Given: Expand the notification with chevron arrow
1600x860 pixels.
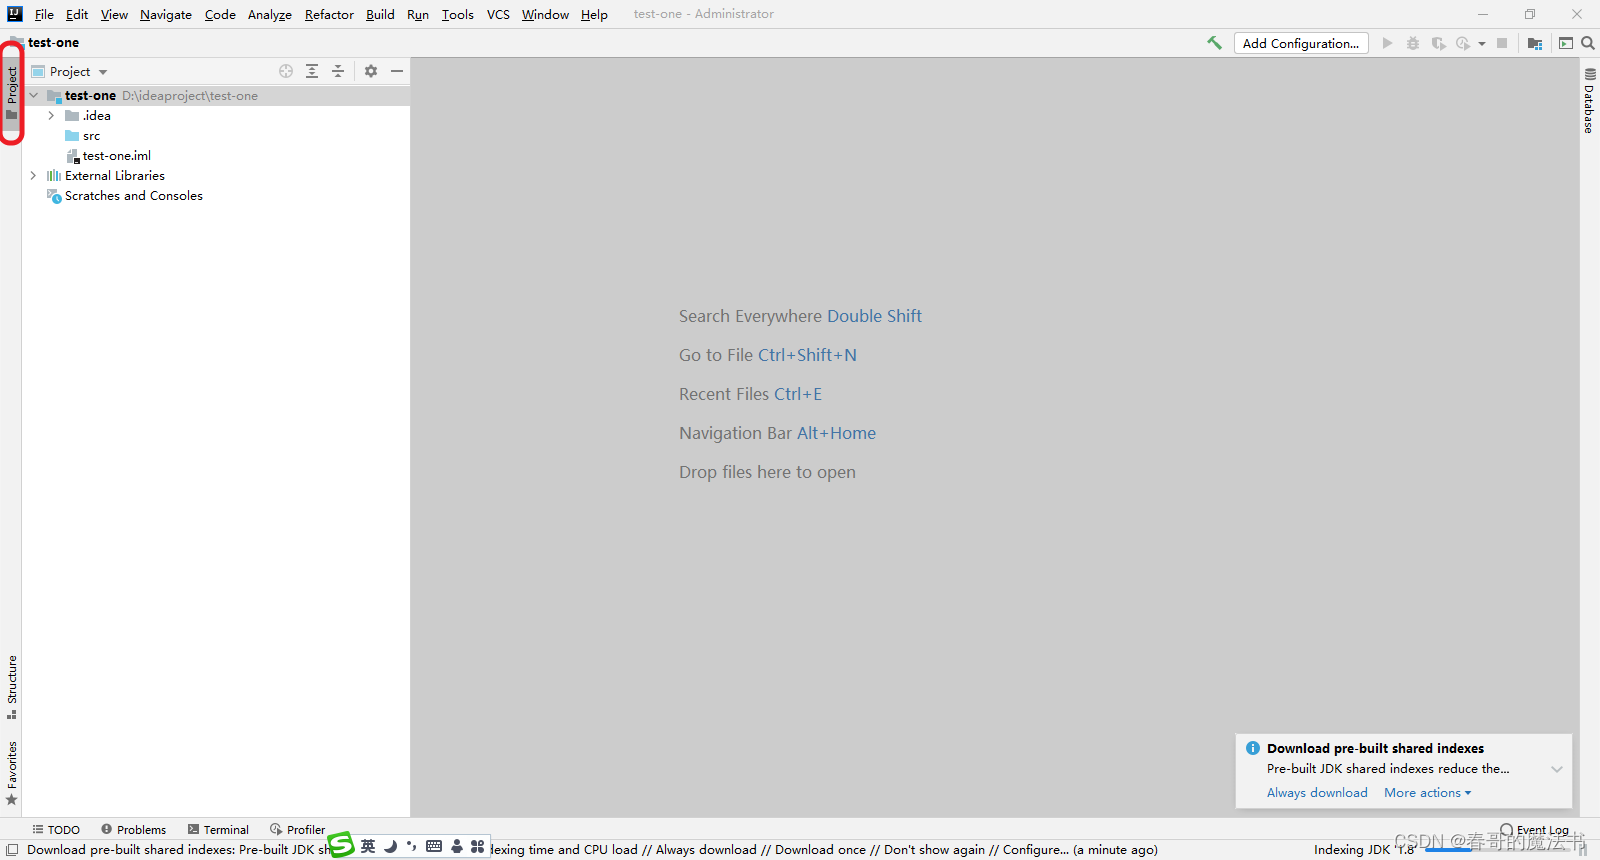Looking at the screenshot, I should tap(1557, 769).
